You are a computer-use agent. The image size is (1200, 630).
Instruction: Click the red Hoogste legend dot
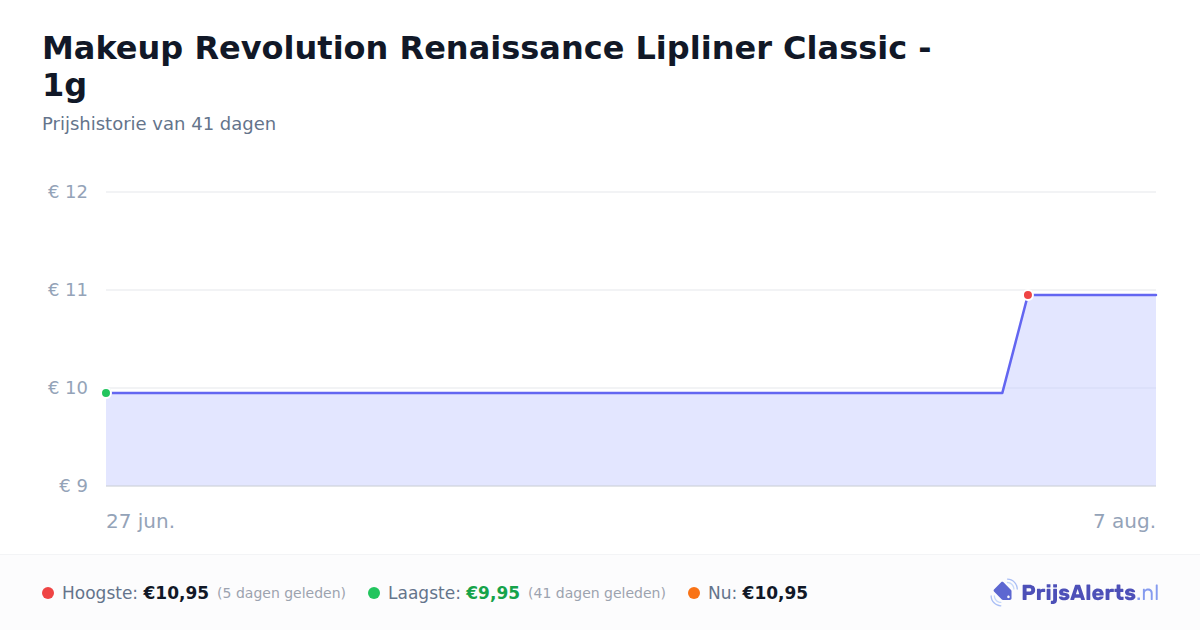coord(48,593)
